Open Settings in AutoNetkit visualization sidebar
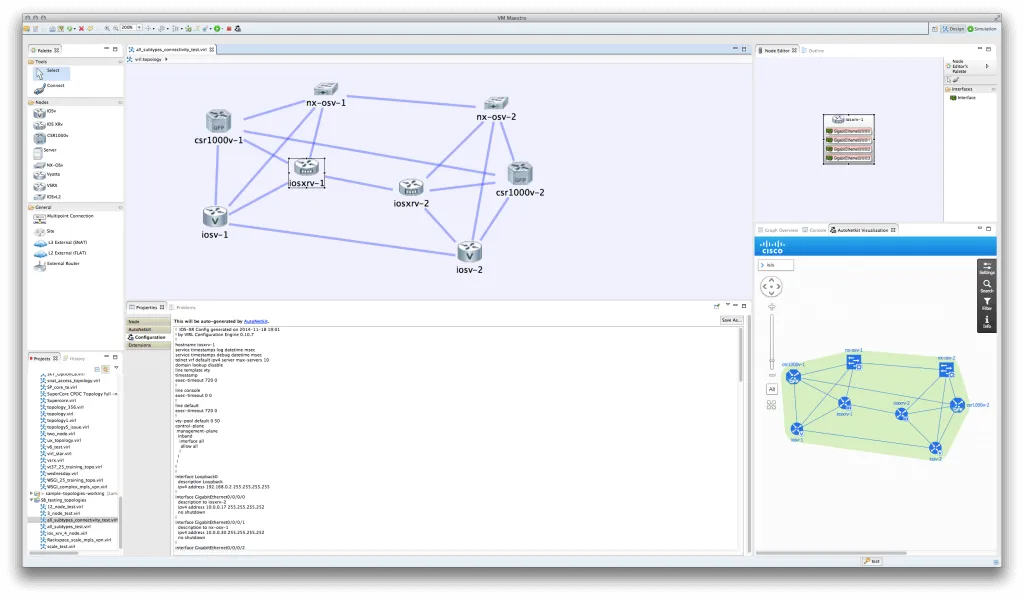The width and height of the screenshot is (1024, 598). pos(987,268)
